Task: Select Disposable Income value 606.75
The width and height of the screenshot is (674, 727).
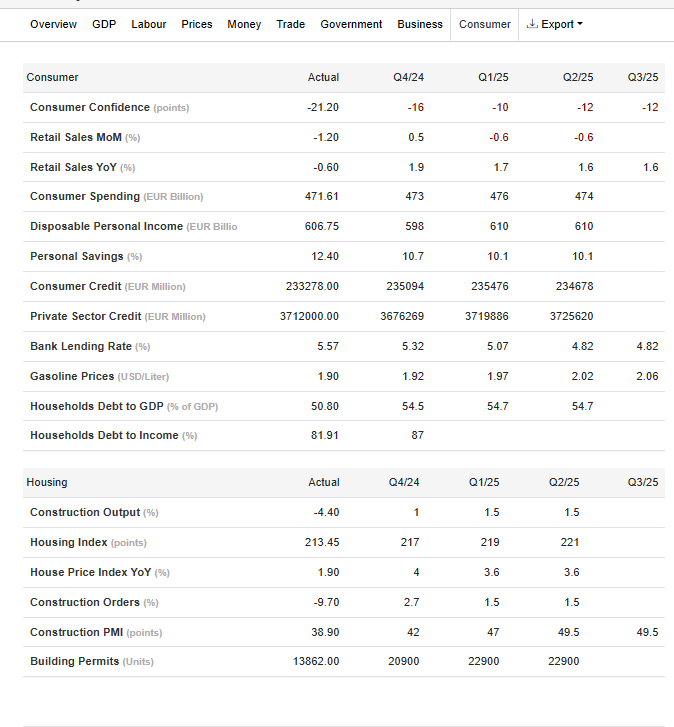Action: [x=322, y=226]
